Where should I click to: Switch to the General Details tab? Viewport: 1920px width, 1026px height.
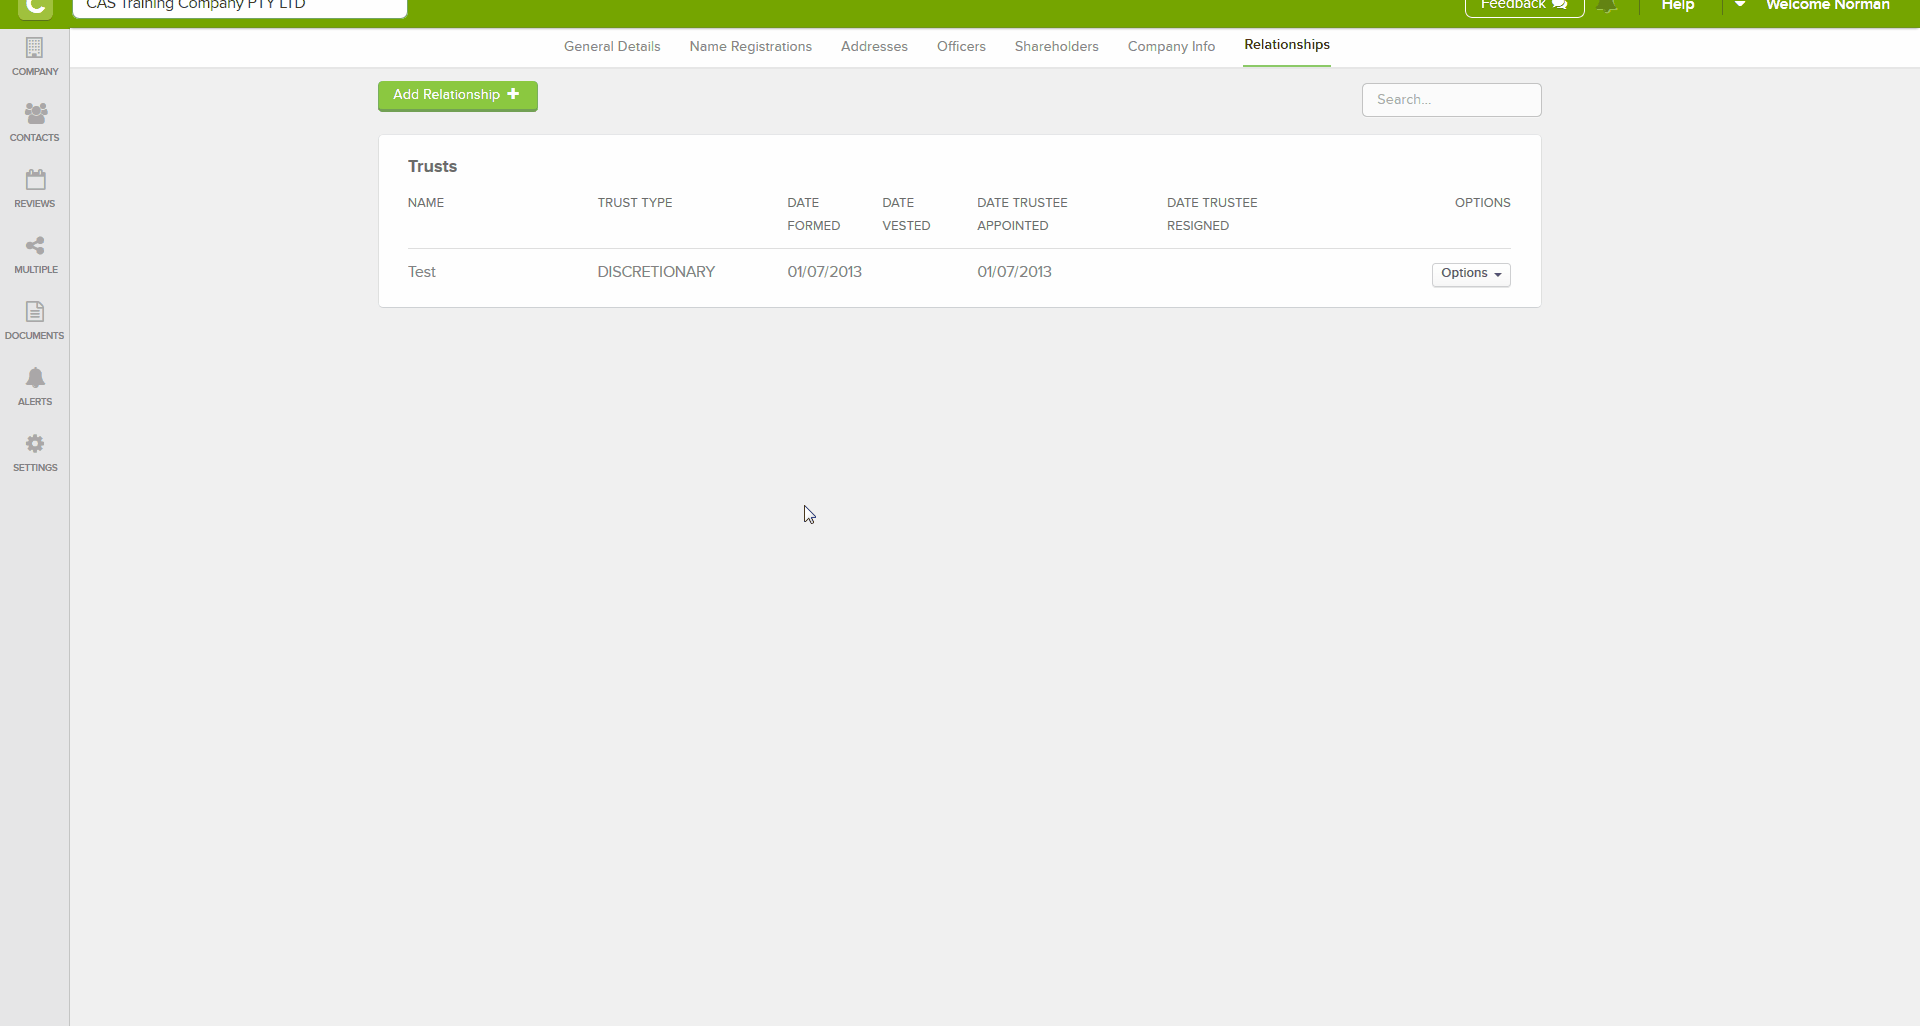(x=612, y=47)
